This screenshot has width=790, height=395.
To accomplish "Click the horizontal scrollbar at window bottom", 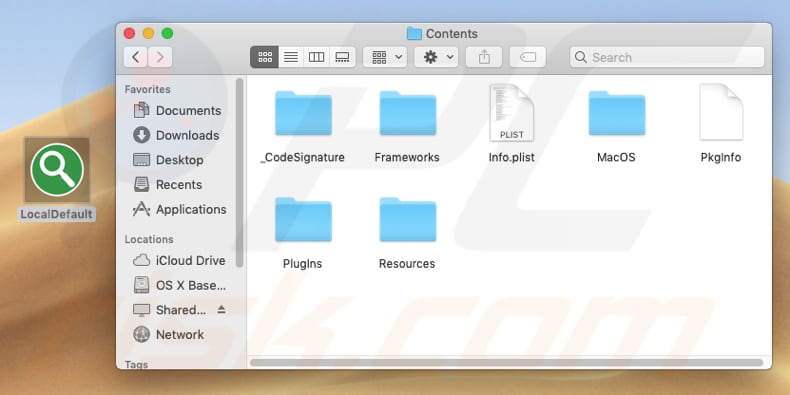I will 506,363.
